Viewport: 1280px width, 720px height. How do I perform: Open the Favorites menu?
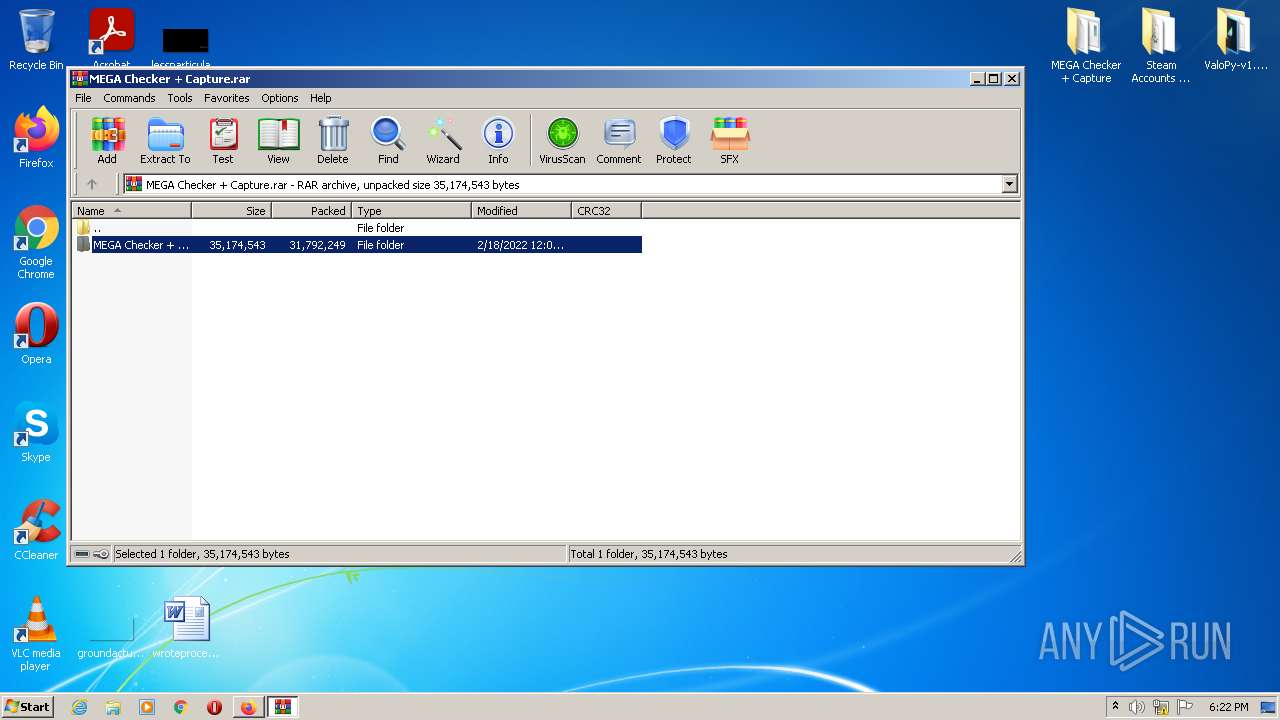[227, 98]
